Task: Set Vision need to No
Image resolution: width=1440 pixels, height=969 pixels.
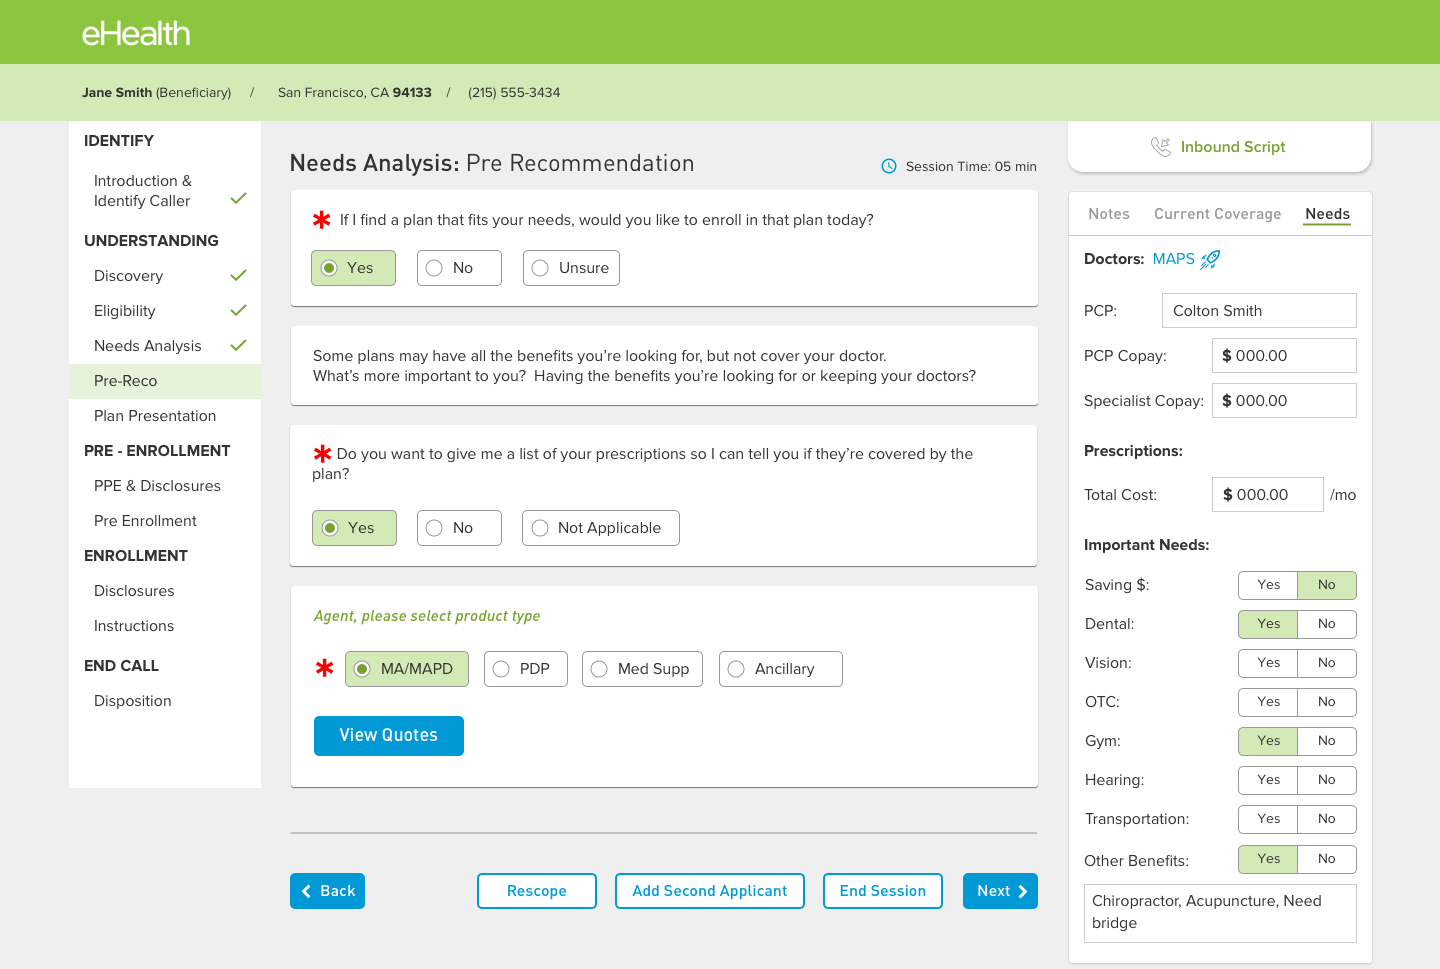Action: click(1327, 663)
